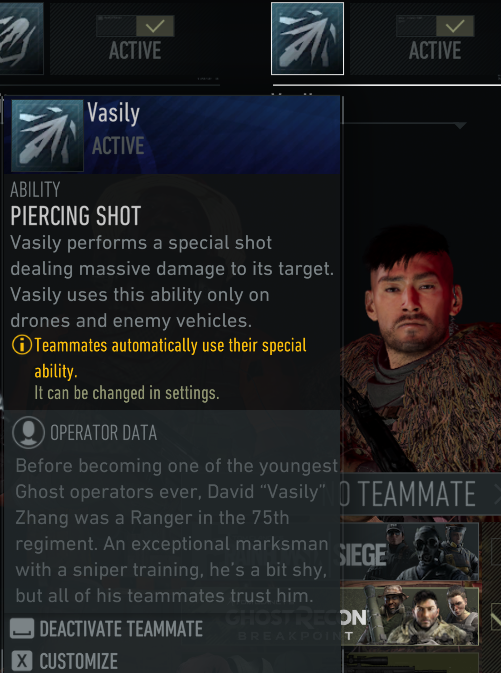Click the Operator Data silhouette icon
The image size is (501, 673).
click(x=28, y=433)
